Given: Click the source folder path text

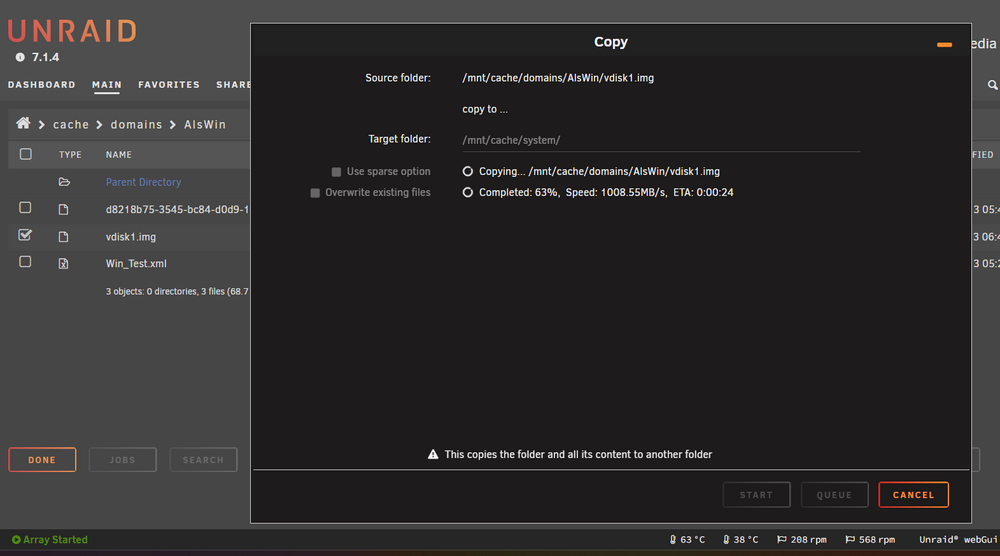Looking at the screenshot, I should (x=558, y=78).
